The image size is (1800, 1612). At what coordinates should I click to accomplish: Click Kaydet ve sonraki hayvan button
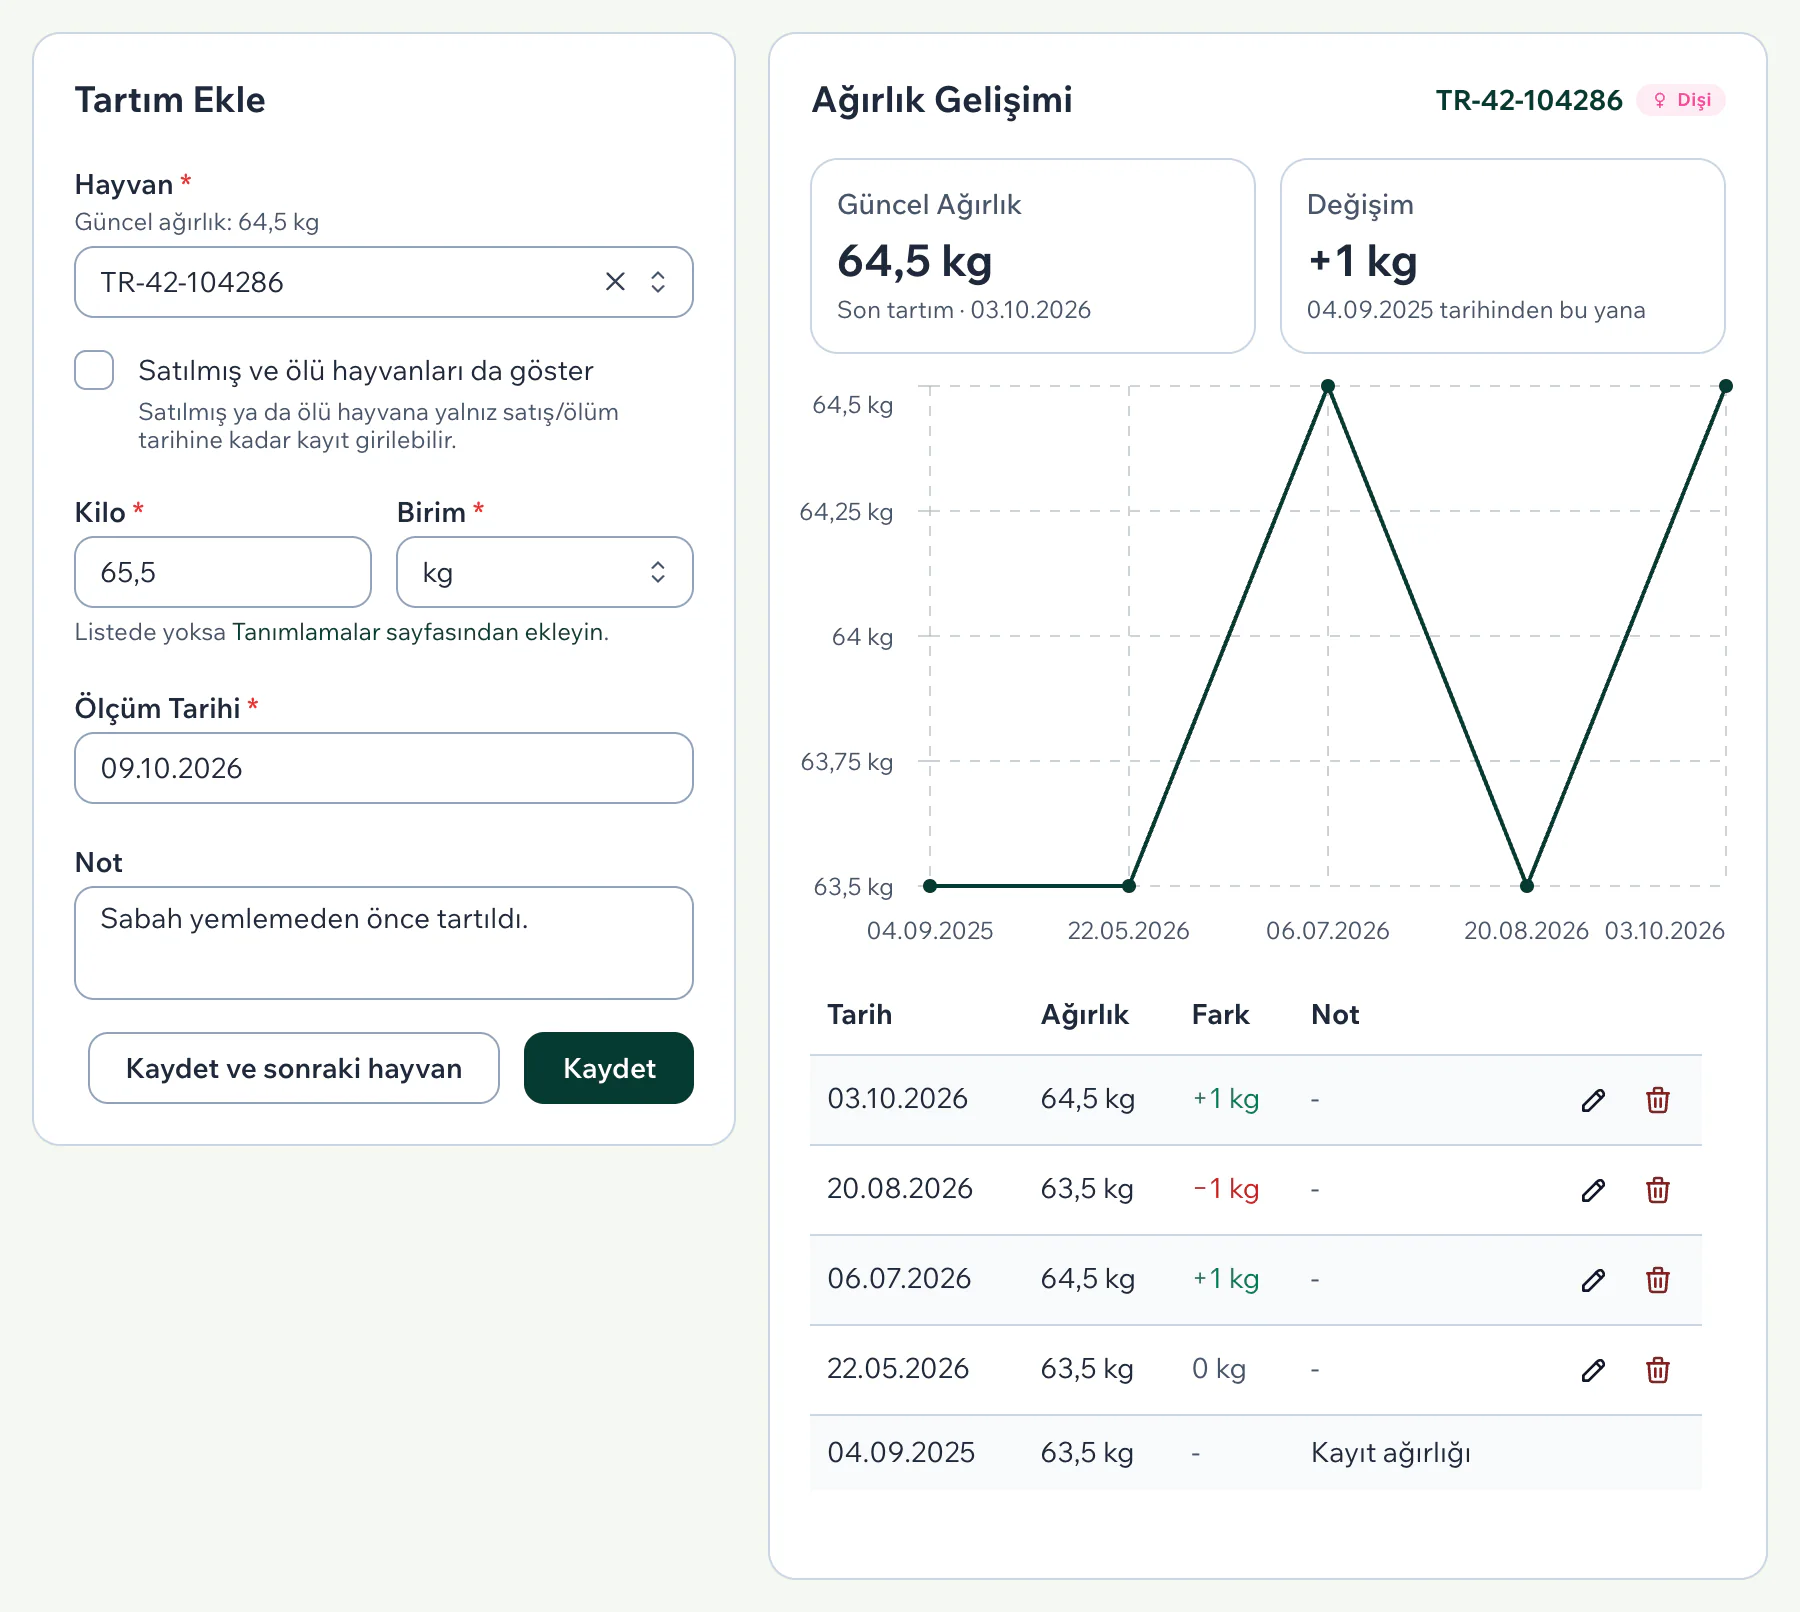[294, 1068]
